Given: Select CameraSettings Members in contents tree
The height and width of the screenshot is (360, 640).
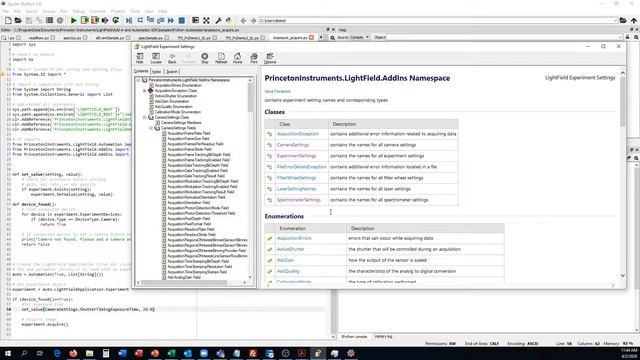Looking at the screenshot, I should (x=181, y=122).
